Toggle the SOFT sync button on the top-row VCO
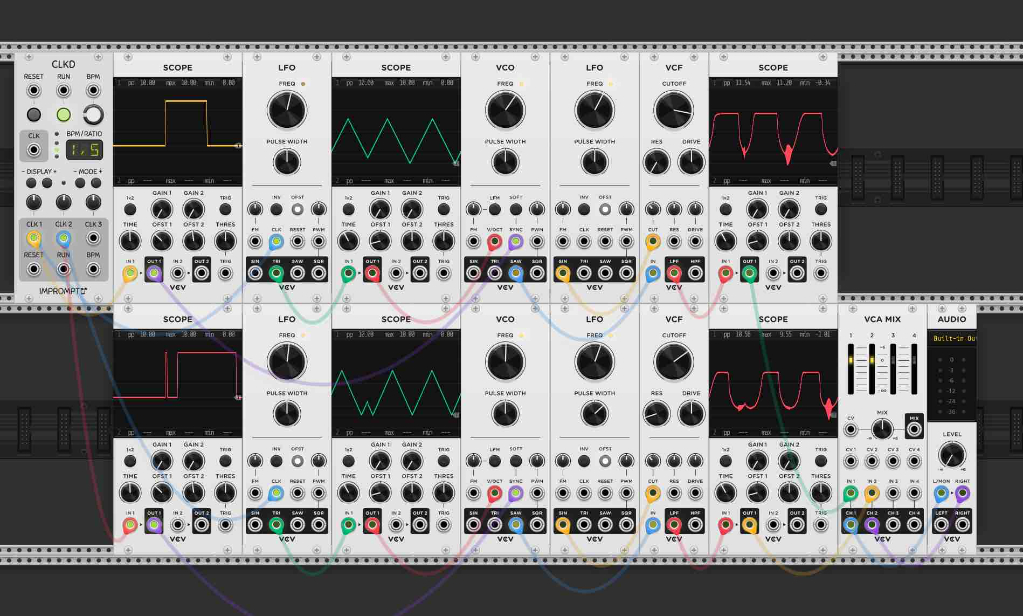Viewport: 1023px width, 616px height. click(x=516, y=210)
